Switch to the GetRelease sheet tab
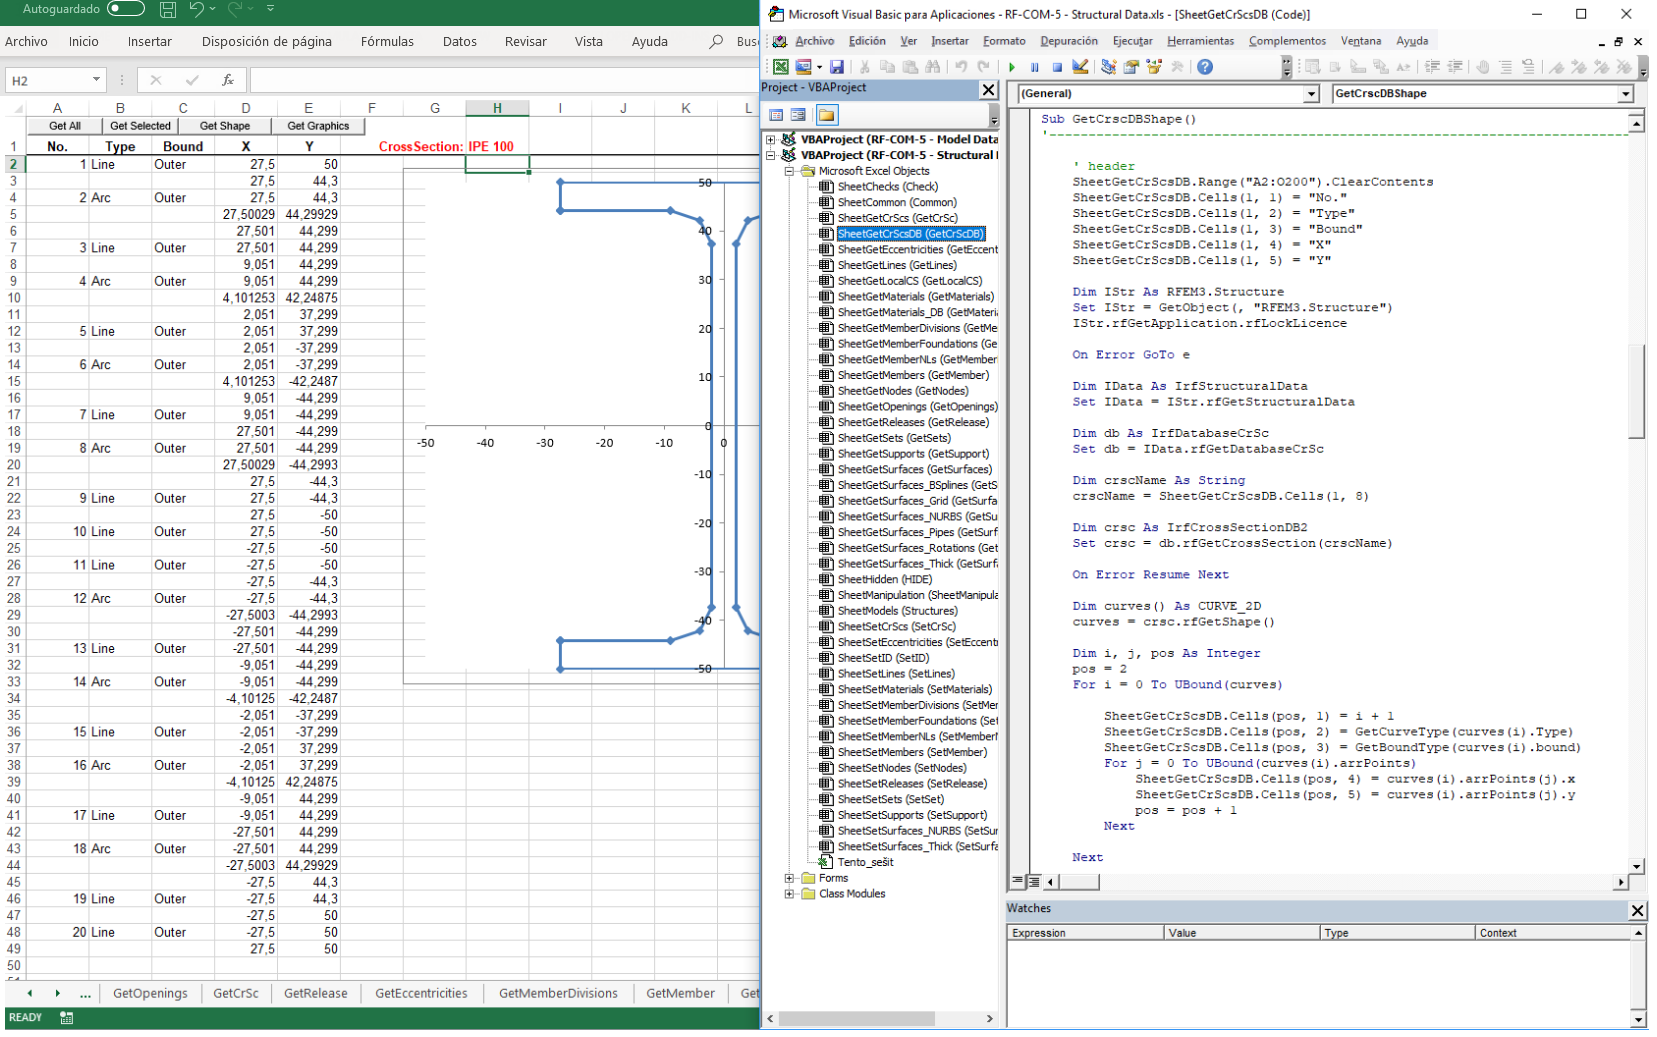The height and width of the screenshot is (1037, 1657). (x=315, y=994)
